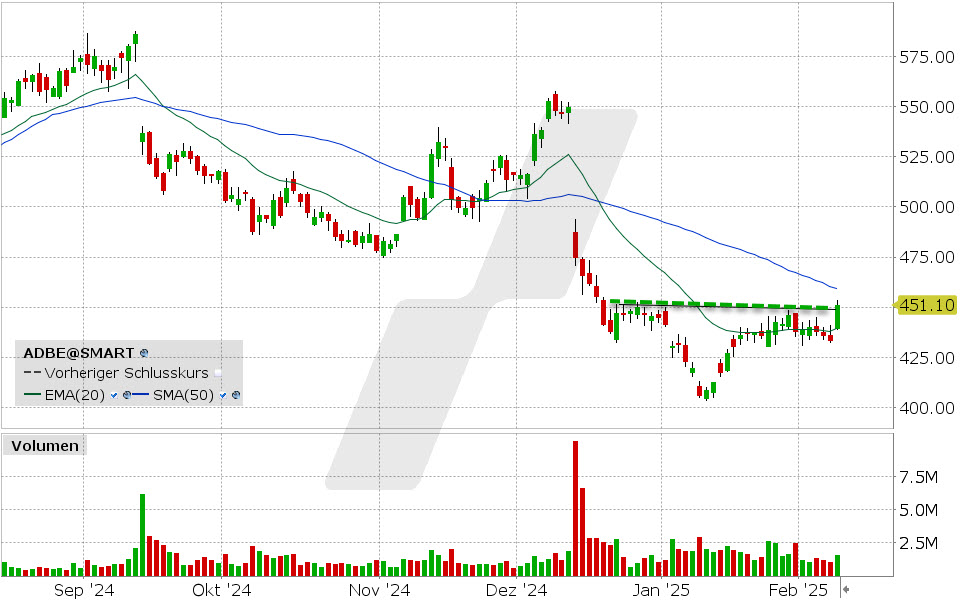The image size is (960, 600).
Task: Open the EMA(20) indicator settings icon
Action: tap(127, 396)
